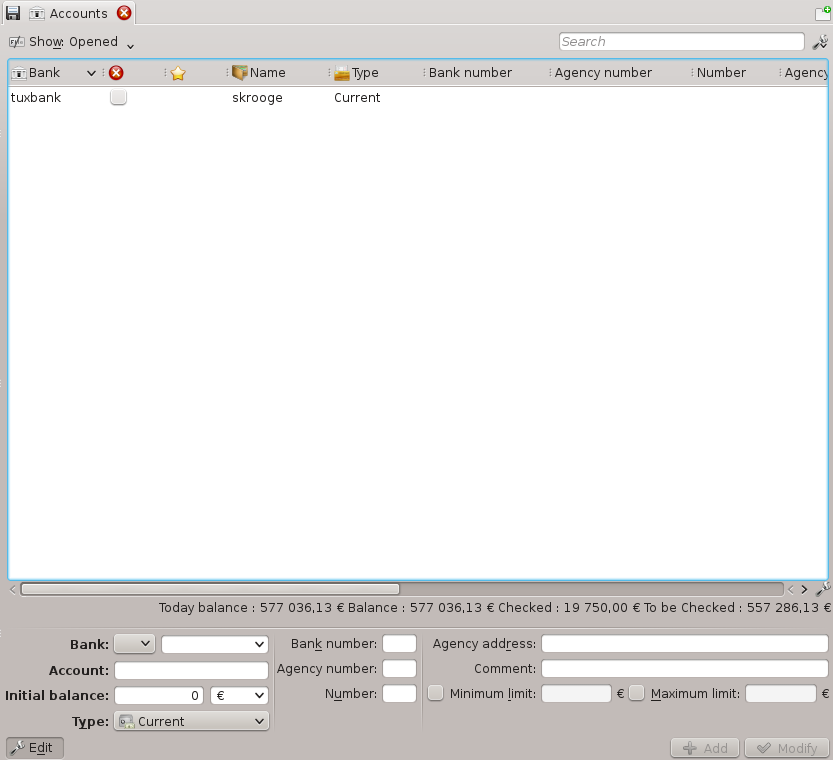Select the Accounts tab
Image resolution: width=833 pixels, height=760 pixels.
(69, 13)
